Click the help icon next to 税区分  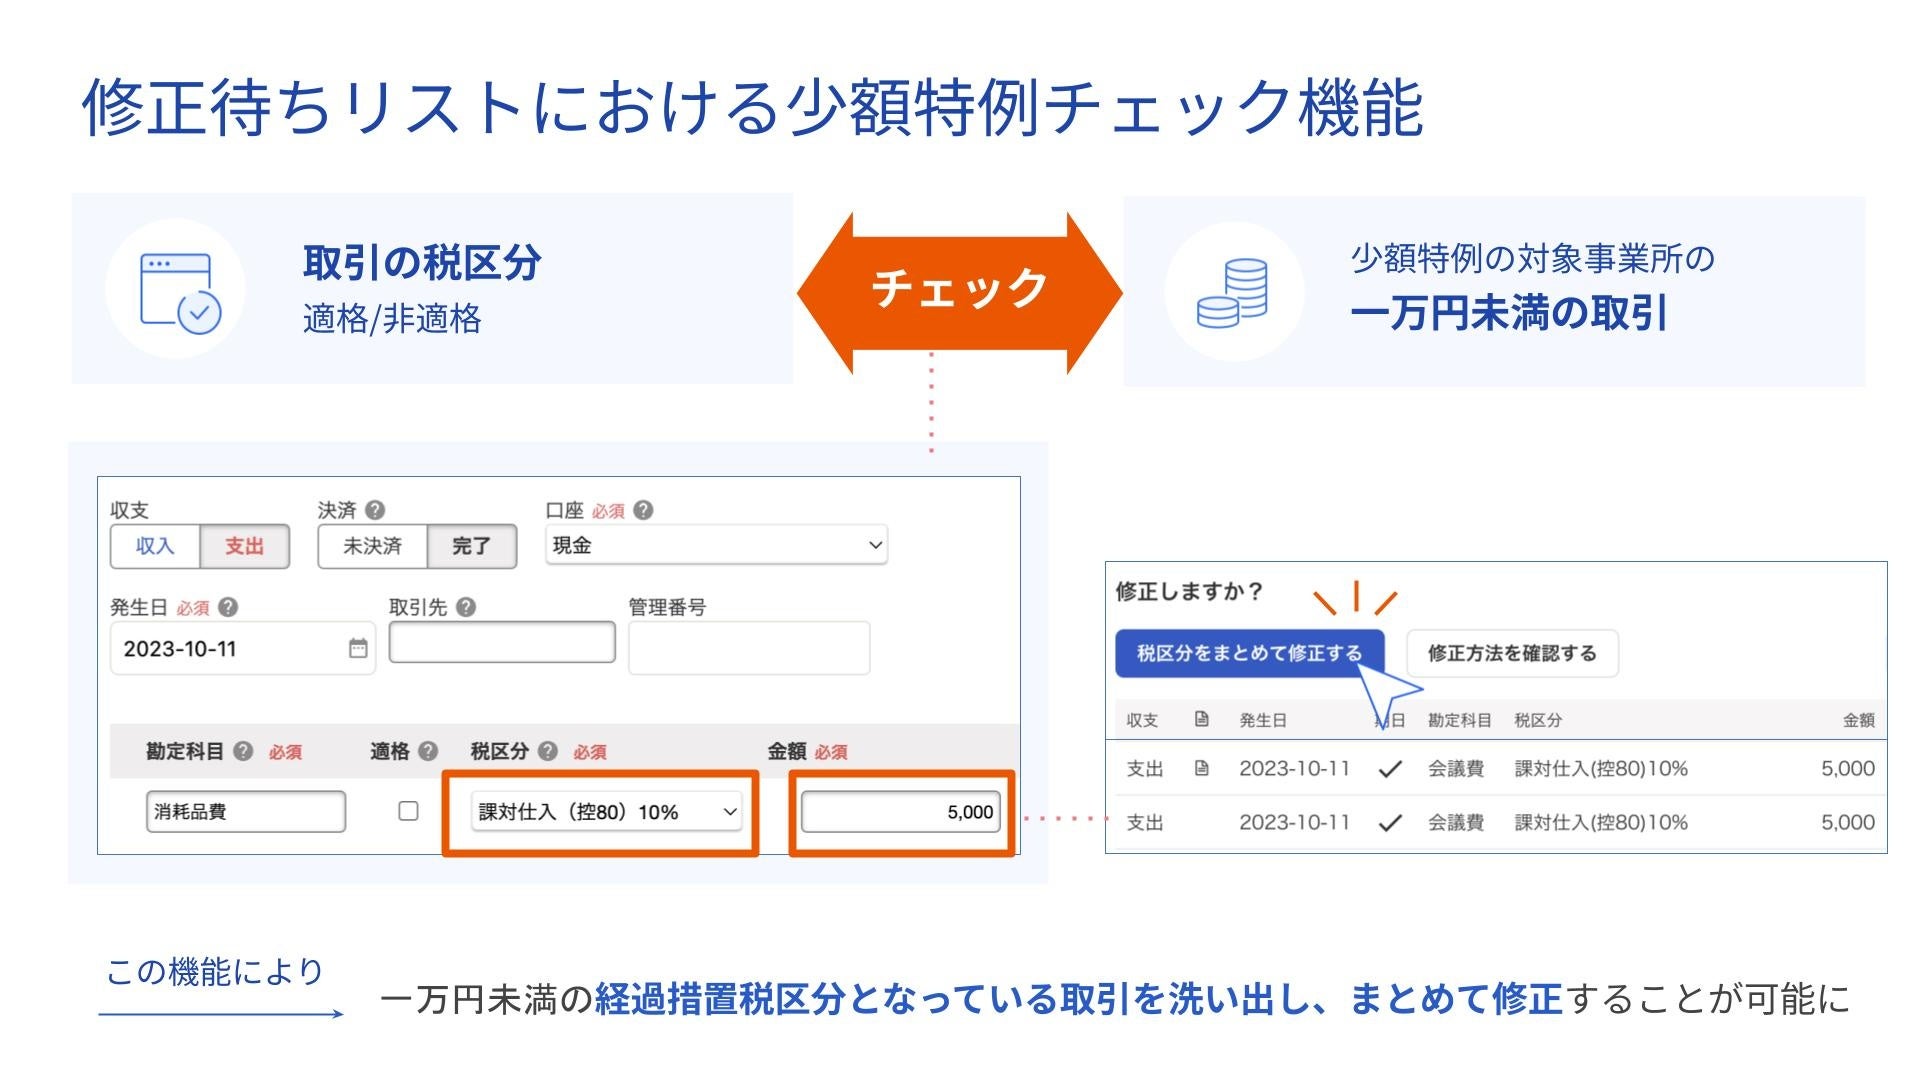(x=548, y=751)
